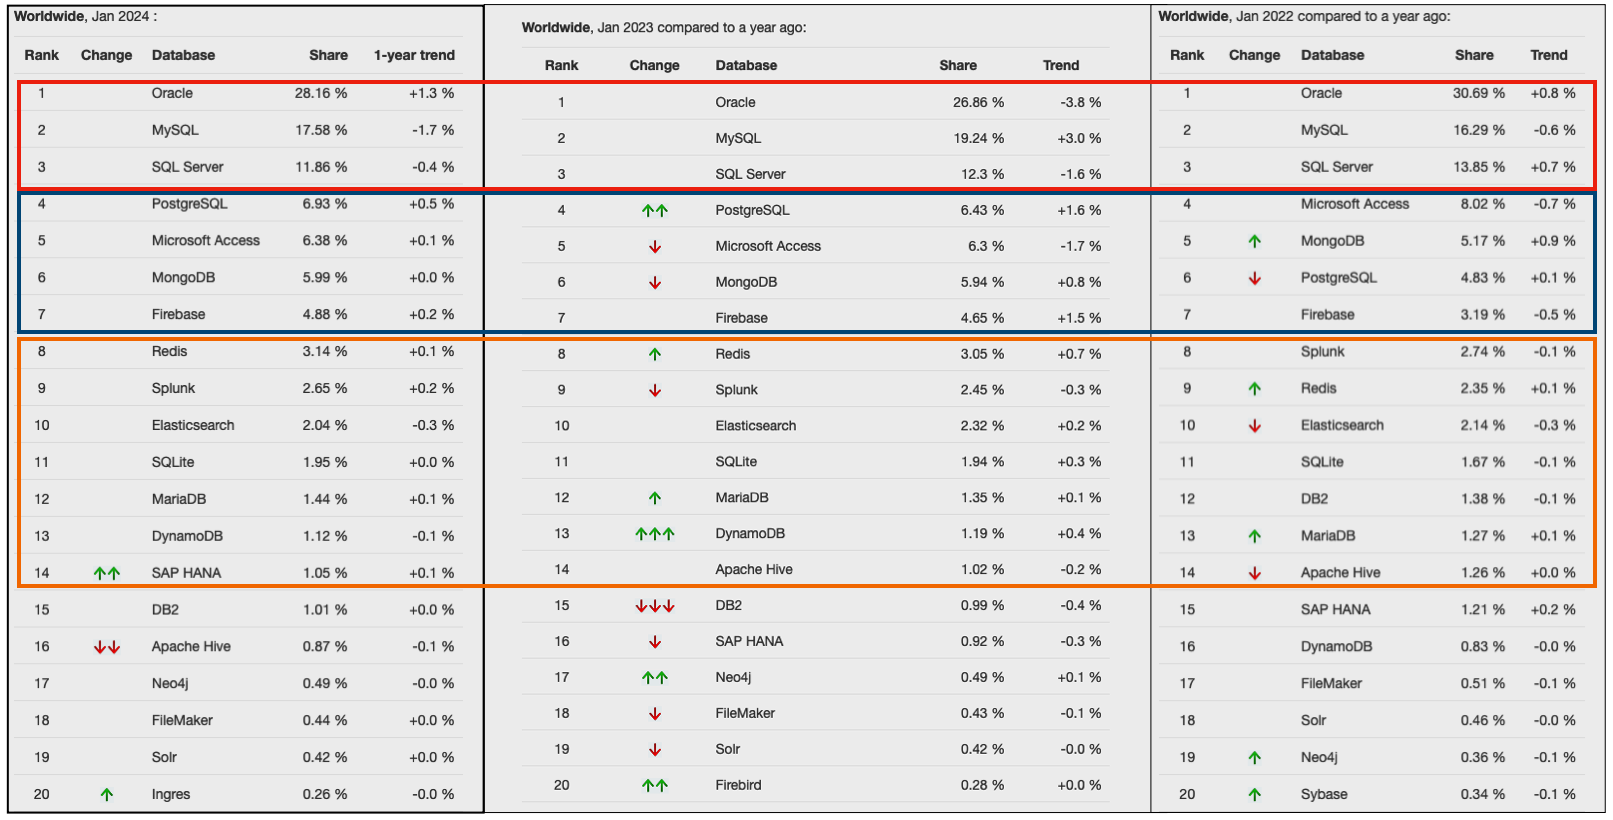
Task: Click the triple green arrows beside DynamoDB
Action: [x=655, y=534]
